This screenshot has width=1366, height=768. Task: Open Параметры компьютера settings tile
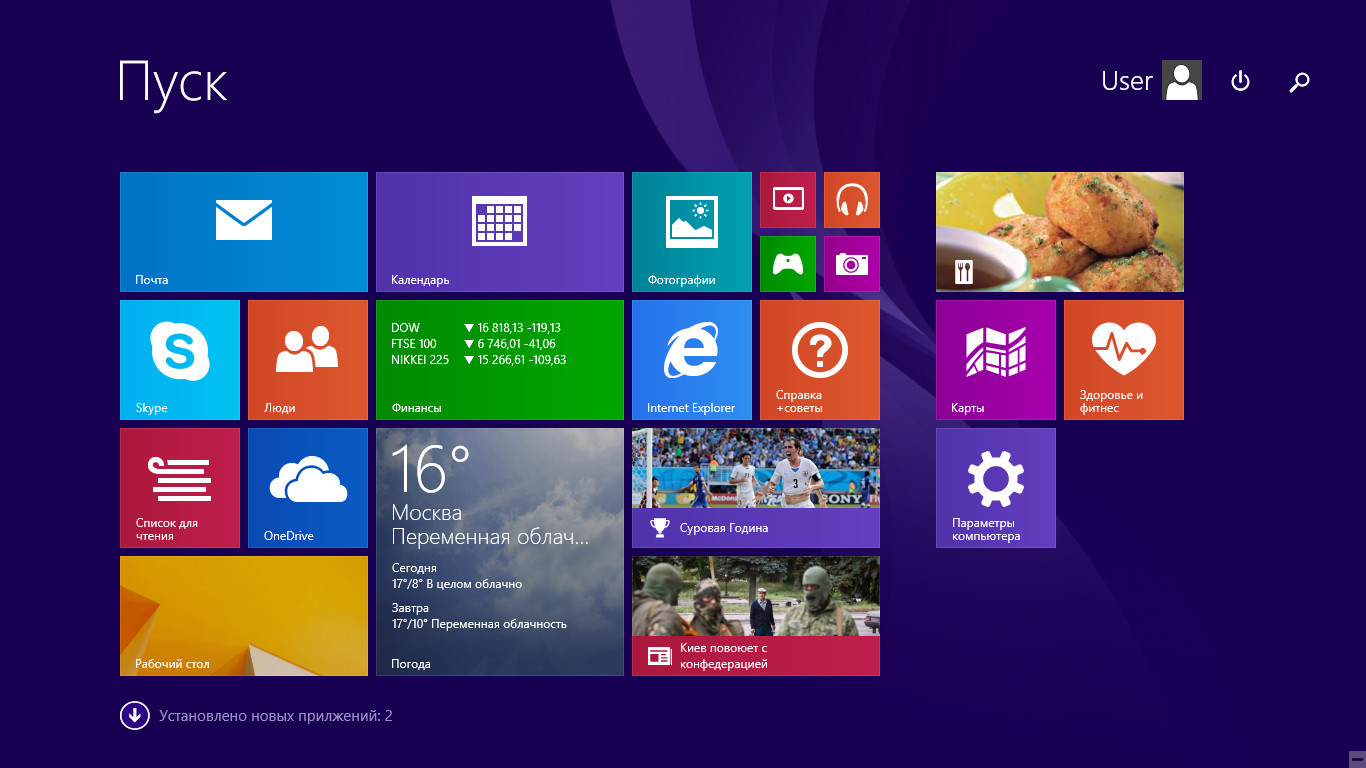995,487
